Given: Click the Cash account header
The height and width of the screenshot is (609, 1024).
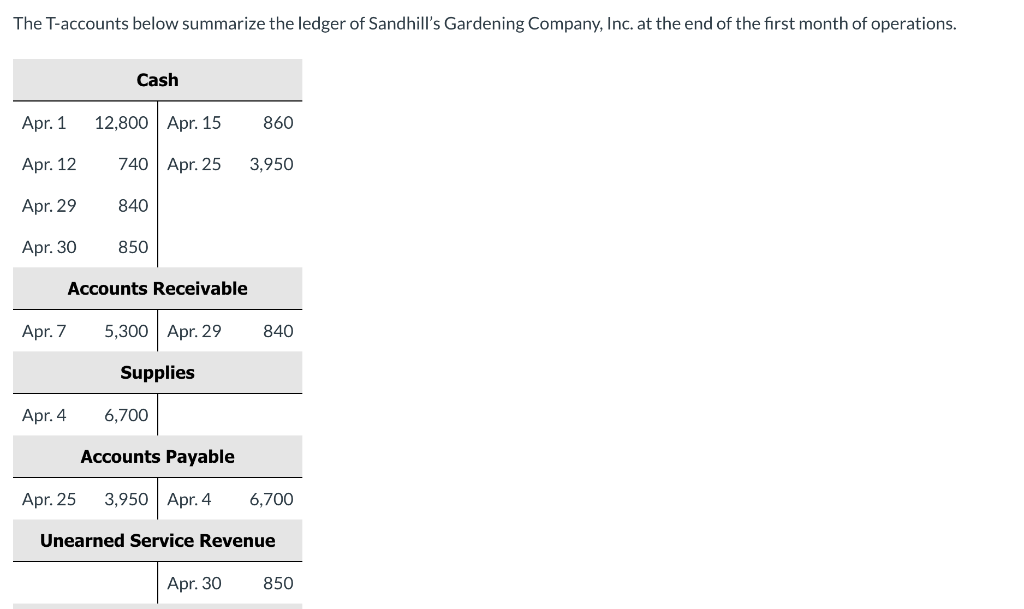Looking at the screenshot, I should click(157, 80).
